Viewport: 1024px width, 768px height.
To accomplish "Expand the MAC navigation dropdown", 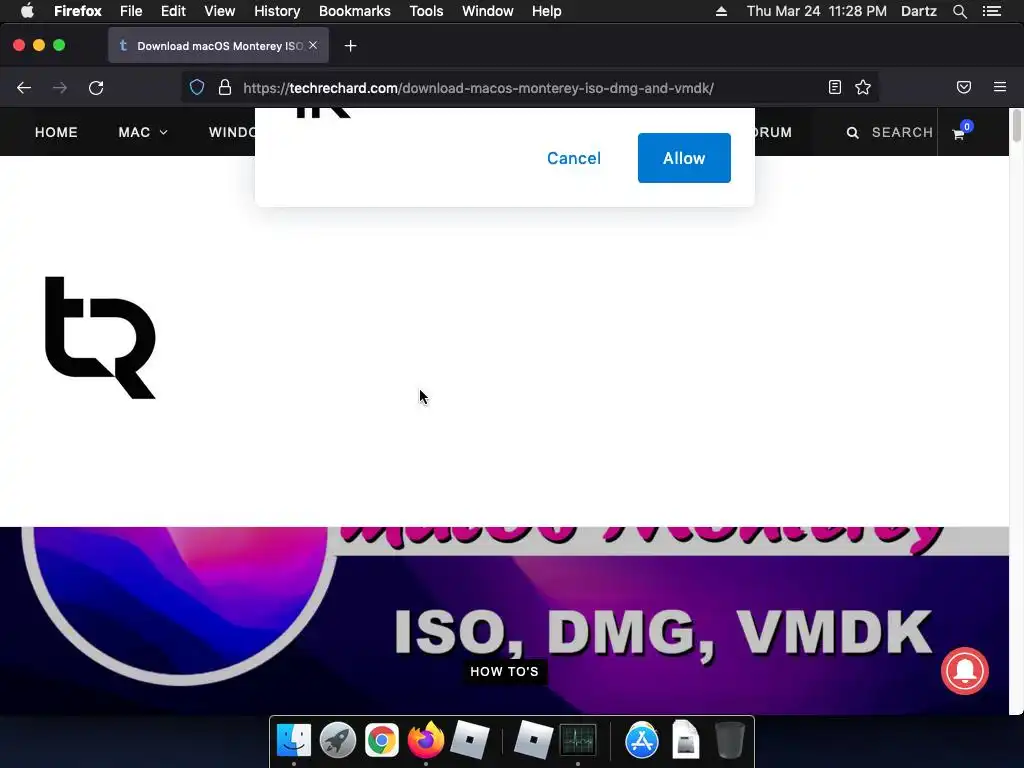I will click(143, 132).
